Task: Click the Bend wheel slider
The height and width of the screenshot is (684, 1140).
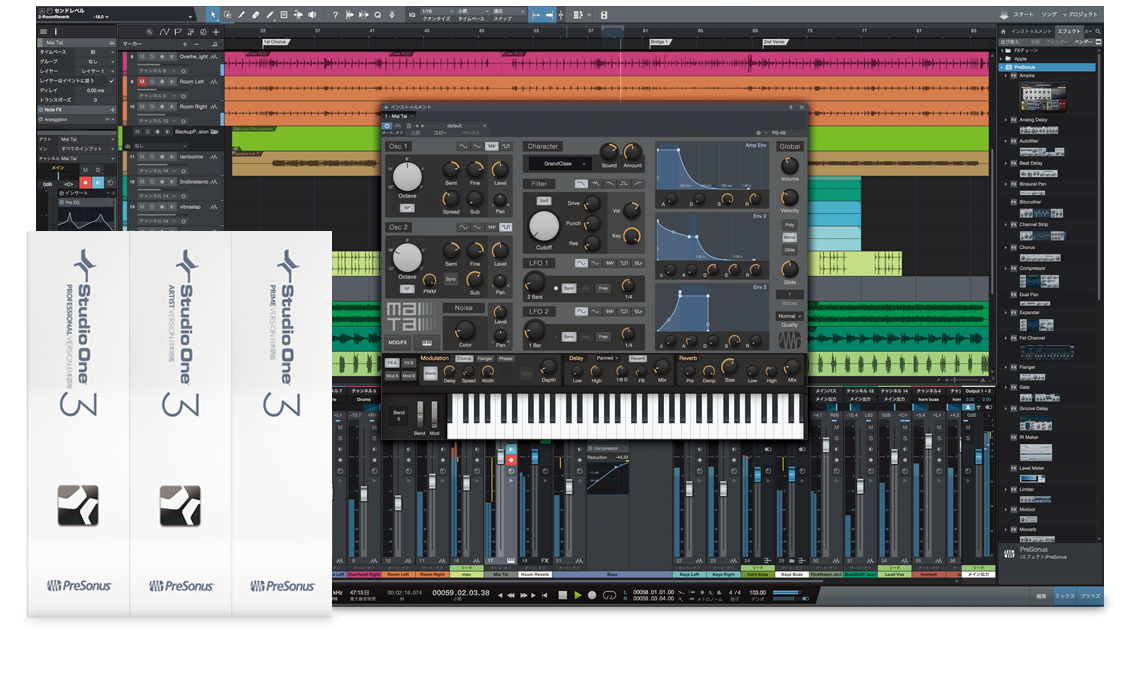Action: tap(420, 414)
